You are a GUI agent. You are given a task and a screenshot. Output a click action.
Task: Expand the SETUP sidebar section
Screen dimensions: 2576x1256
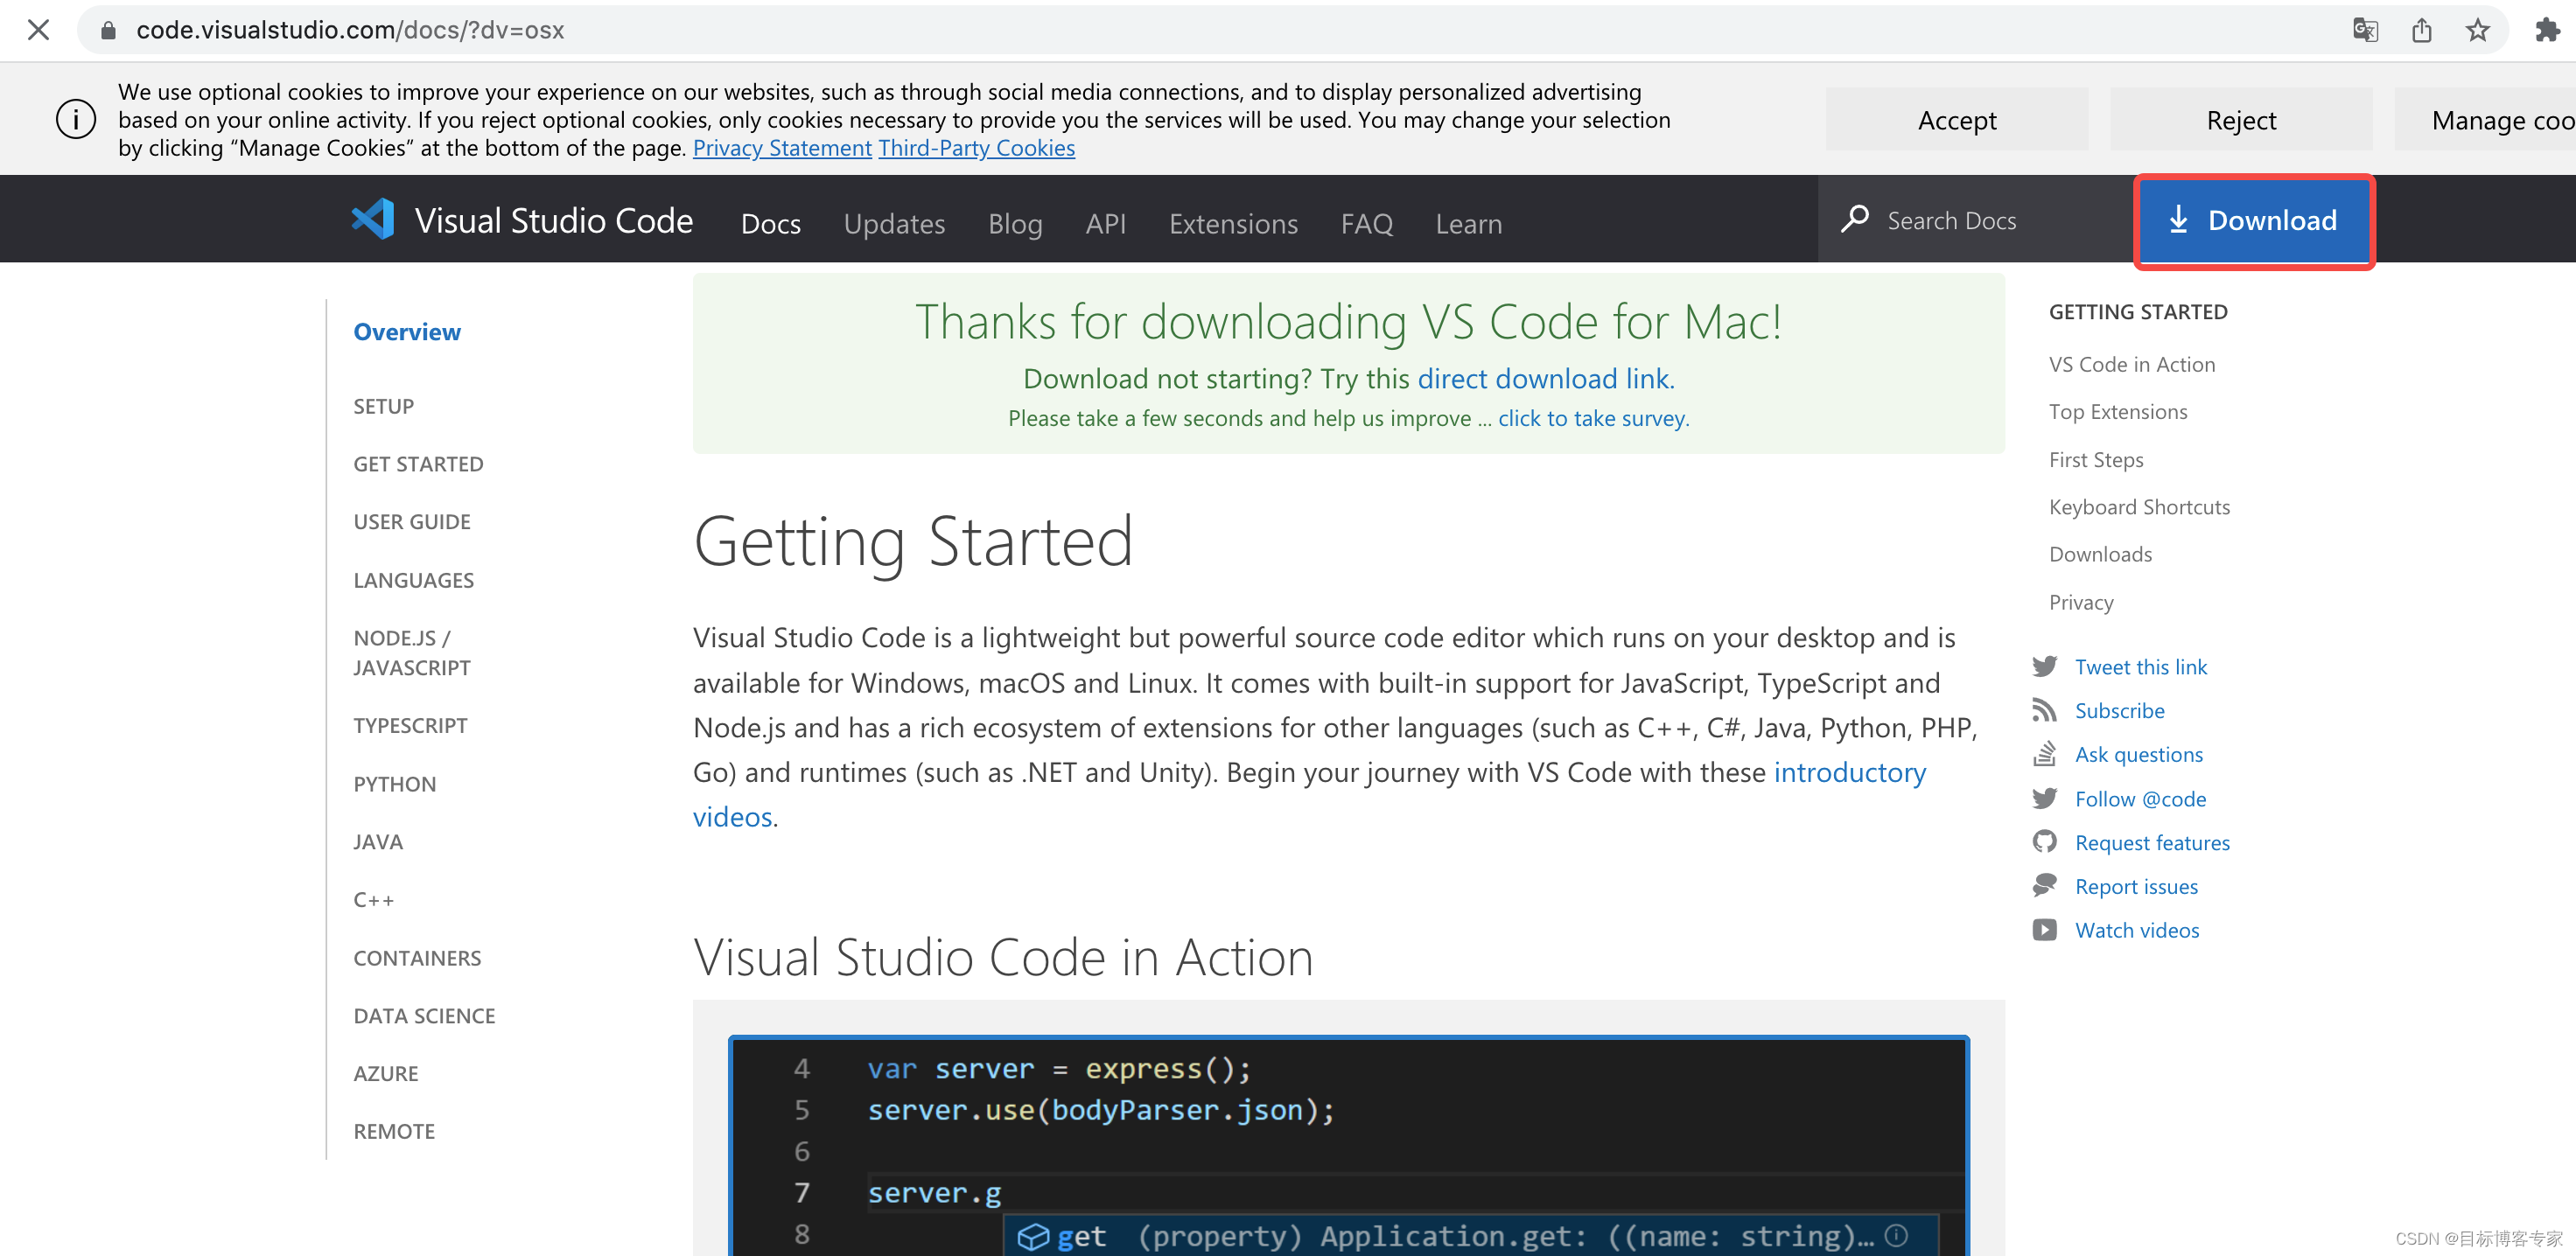(x=383, y=406)
